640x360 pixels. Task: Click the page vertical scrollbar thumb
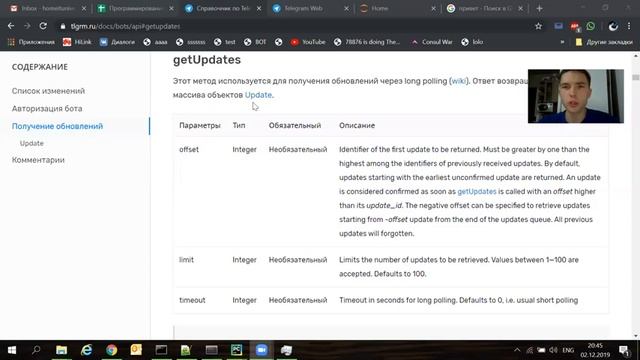[636, 77]
